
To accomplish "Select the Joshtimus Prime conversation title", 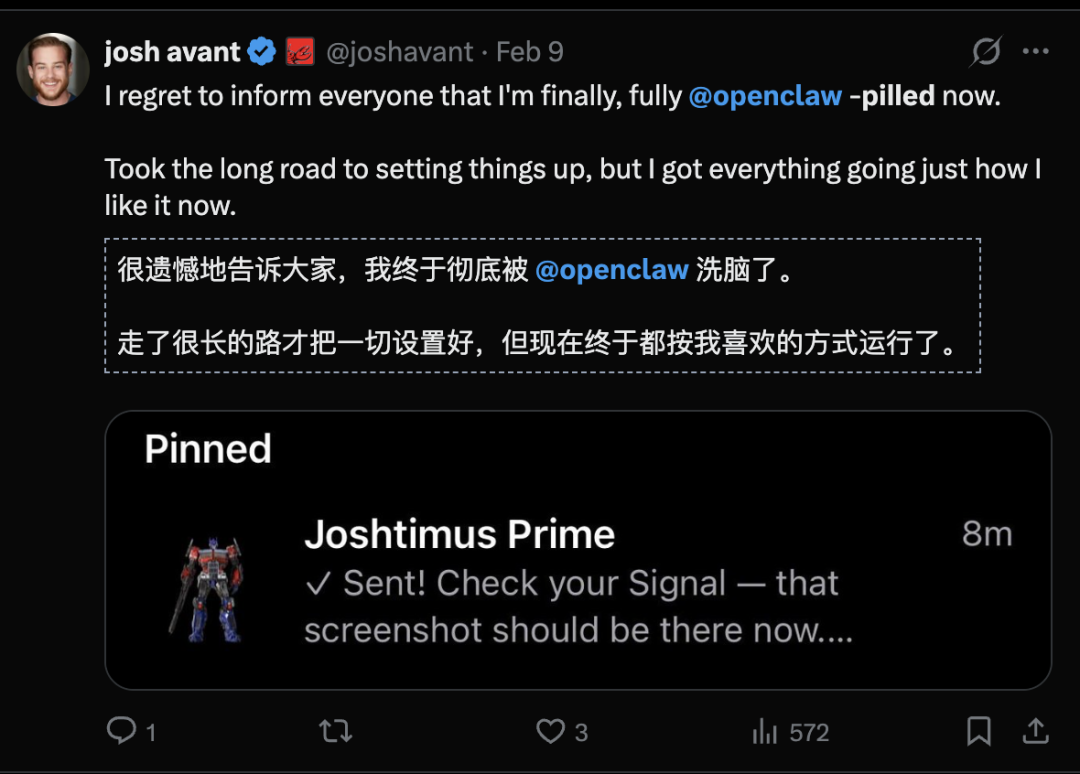I will click(459, 535).
